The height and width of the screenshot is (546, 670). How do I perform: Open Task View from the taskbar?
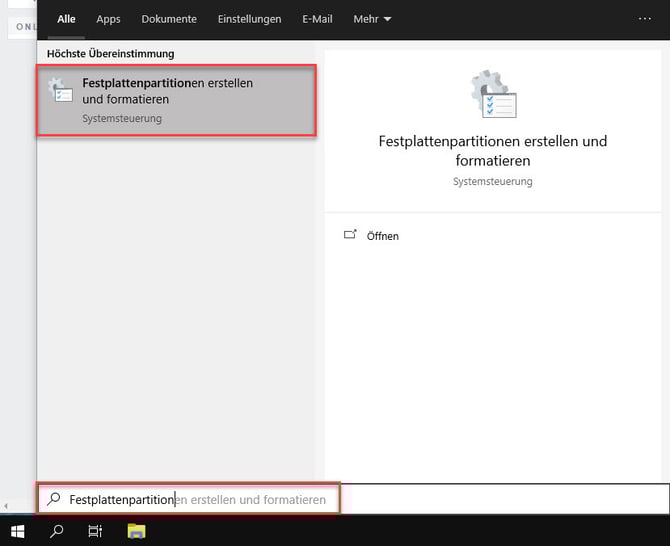pos(95,531)
